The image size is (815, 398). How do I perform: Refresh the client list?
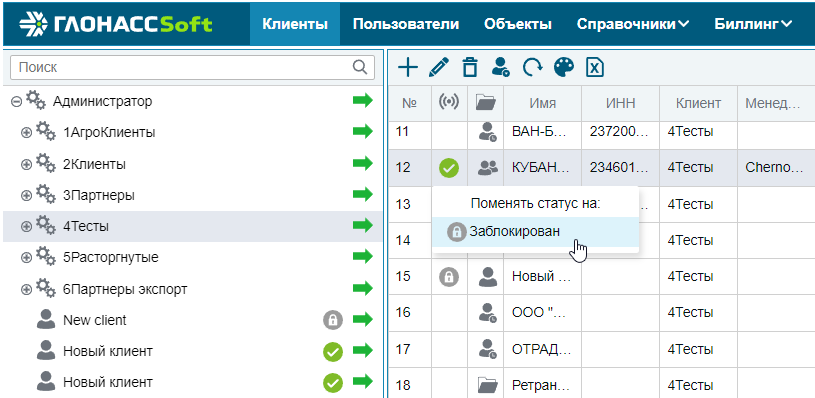click(532, 68)
